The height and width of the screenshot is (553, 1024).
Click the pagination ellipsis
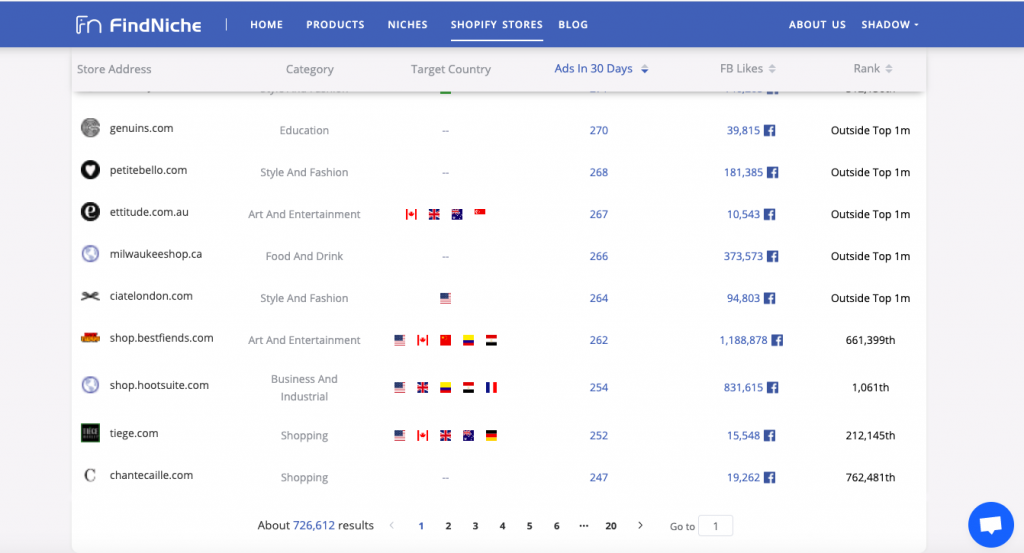(584, 526)
